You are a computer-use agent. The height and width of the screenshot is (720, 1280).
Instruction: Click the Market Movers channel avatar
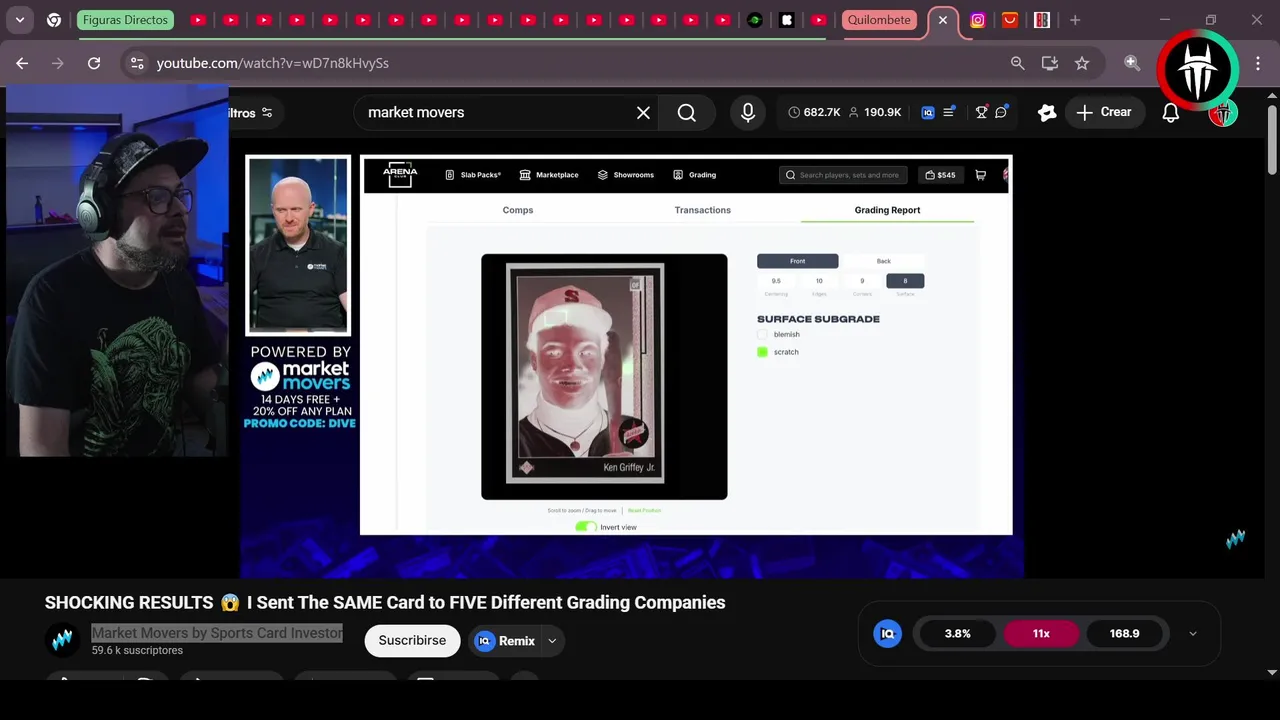point(62,640)
